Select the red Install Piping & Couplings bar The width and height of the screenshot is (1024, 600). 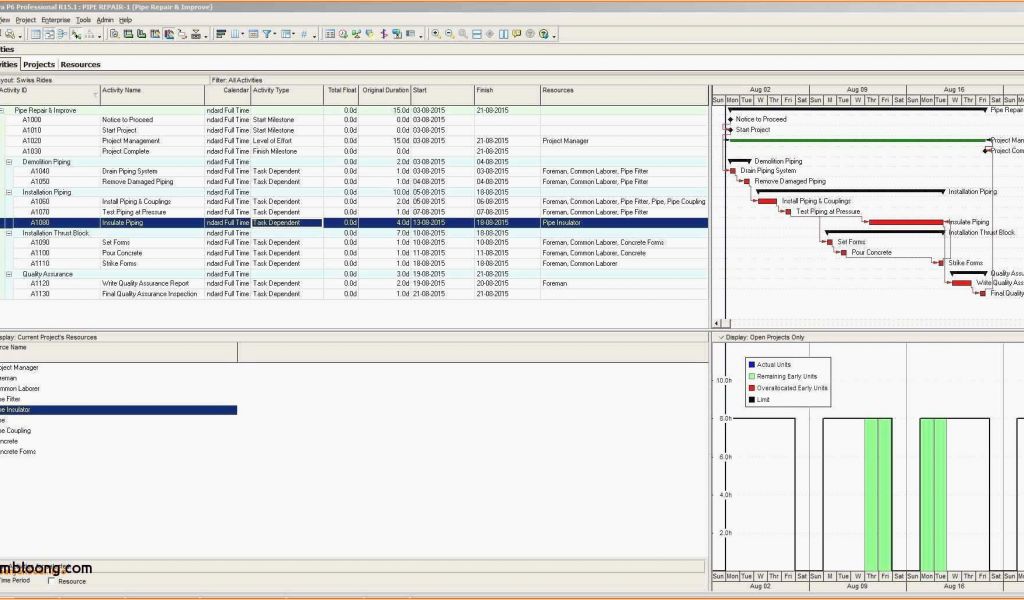click(x=767, y=201)
